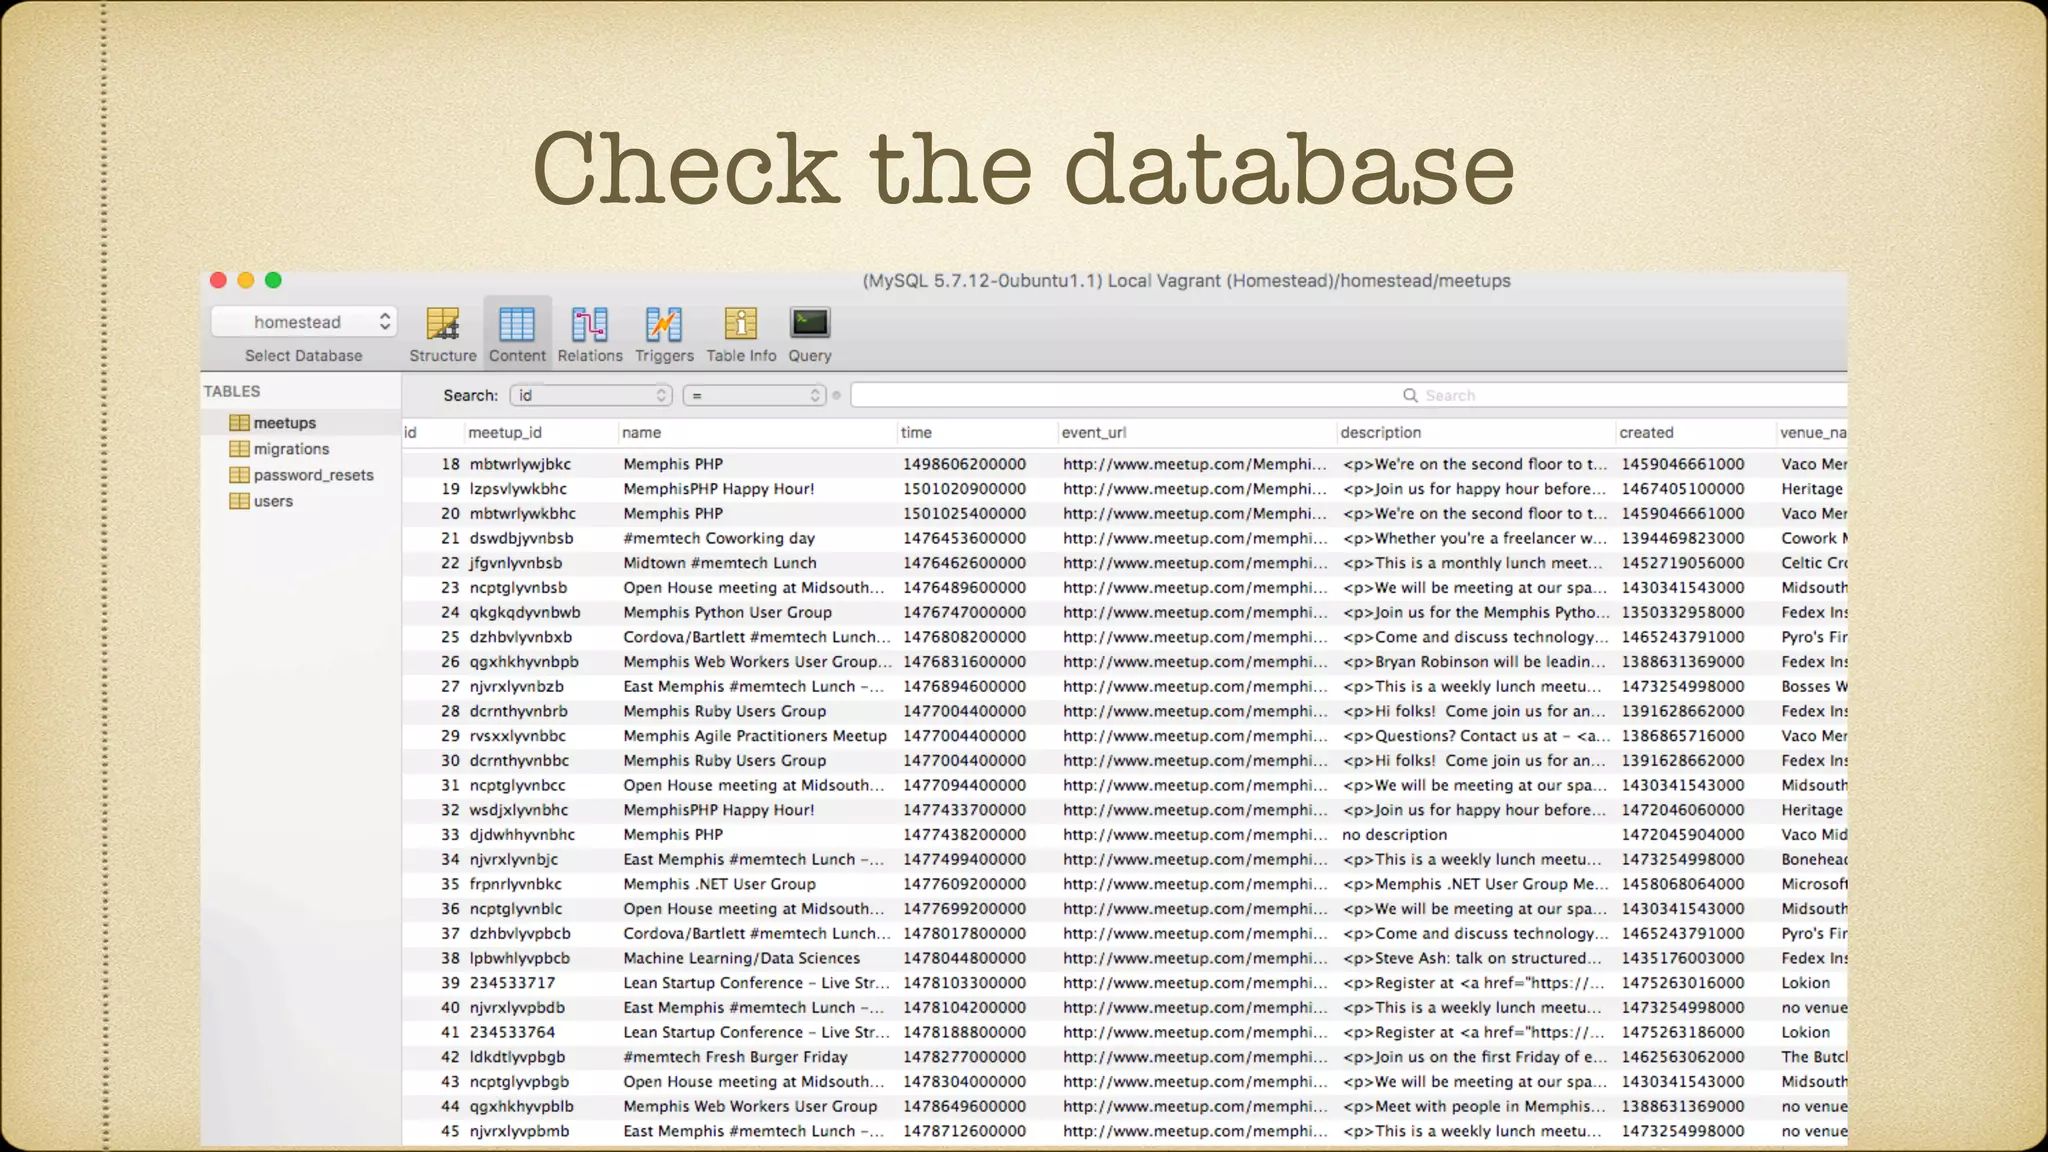Screen dimensions: 2048x1152
Task: Sort by the event_url column header
Action: [1197, 433]
